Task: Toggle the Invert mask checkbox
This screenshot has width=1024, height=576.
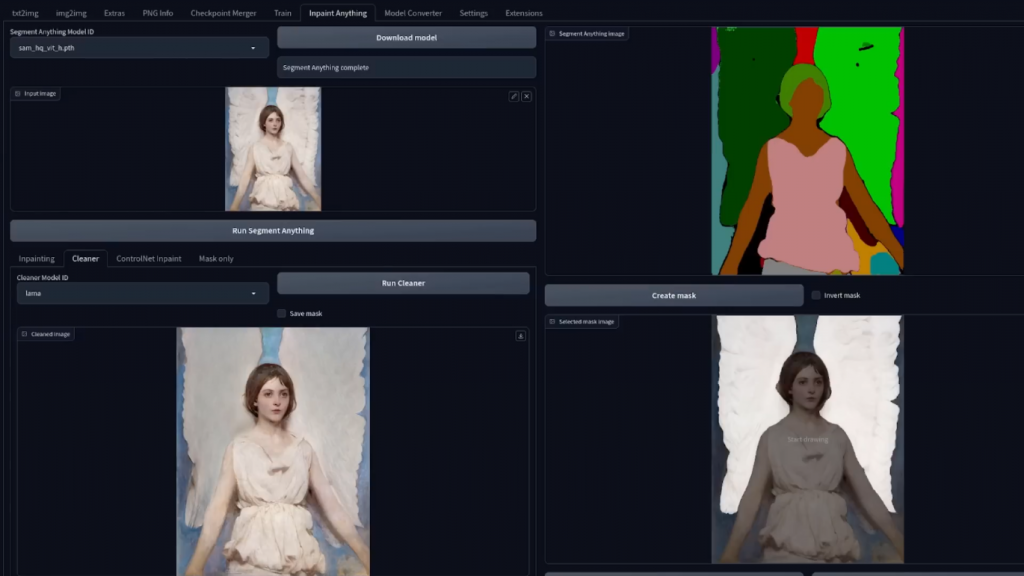Action: (x=817, y=295)
